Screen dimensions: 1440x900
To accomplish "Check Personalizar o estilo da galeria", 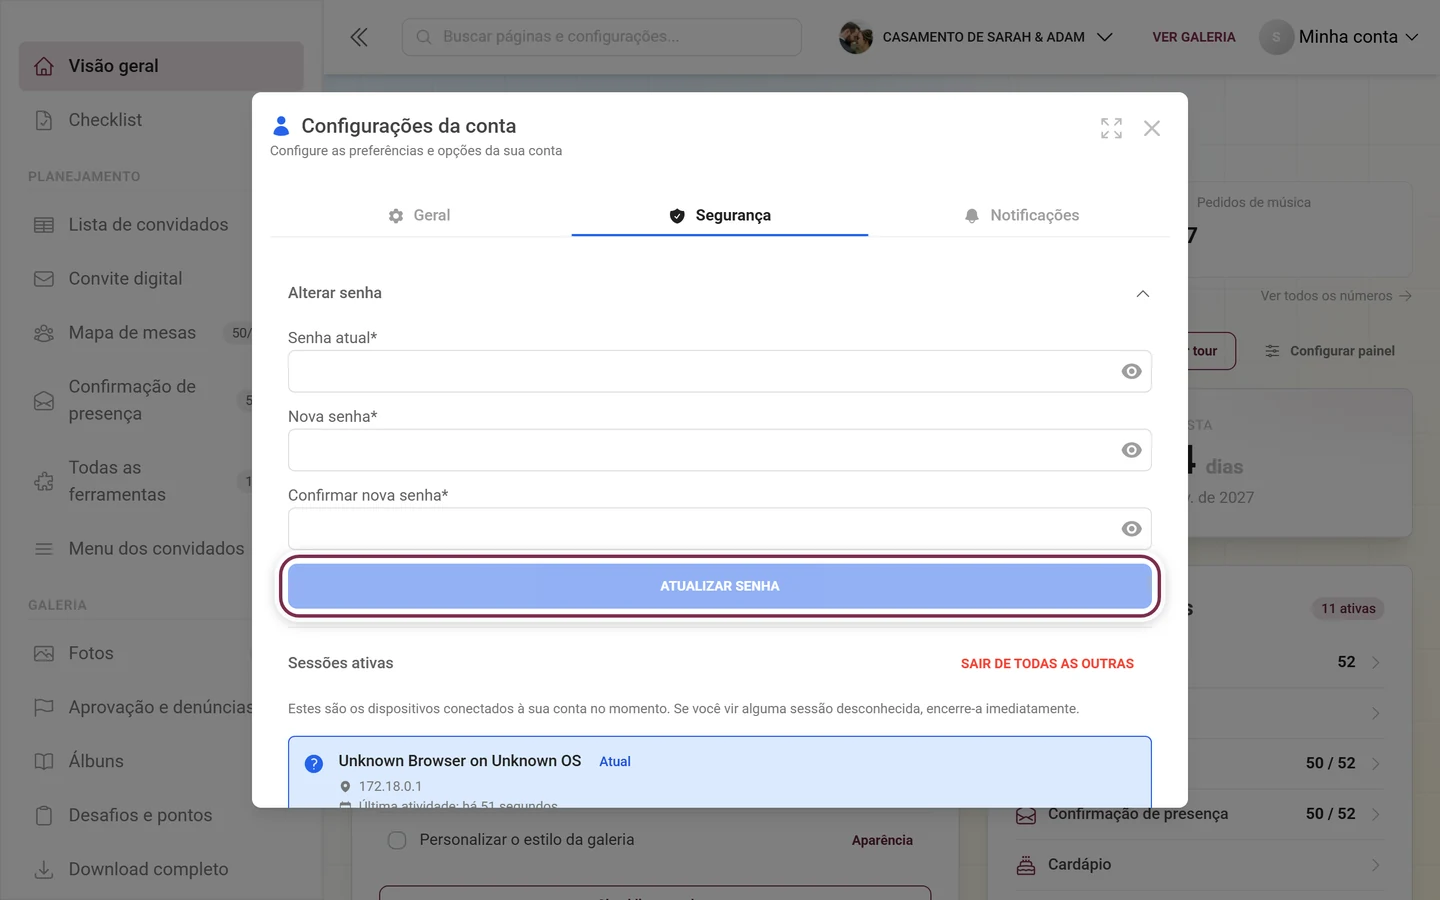I will 397,840.
